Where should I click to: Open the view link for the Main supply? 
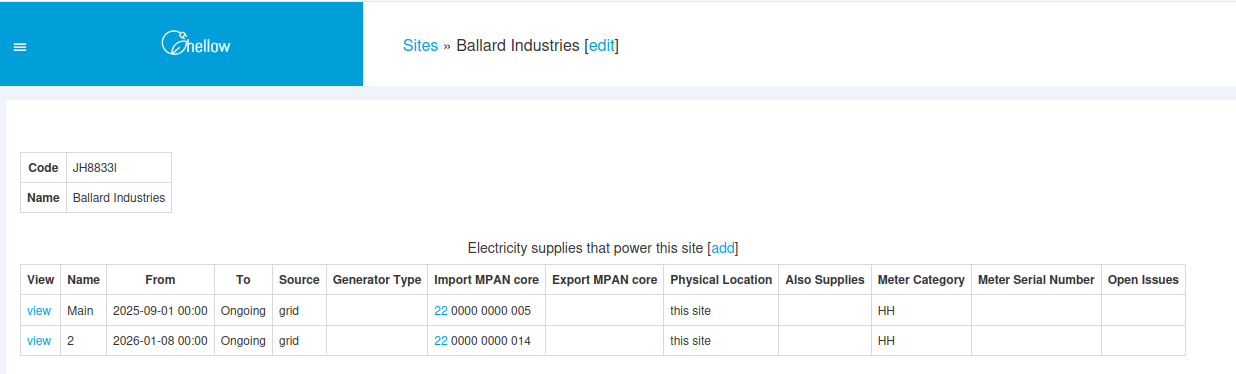click(39, 311)
